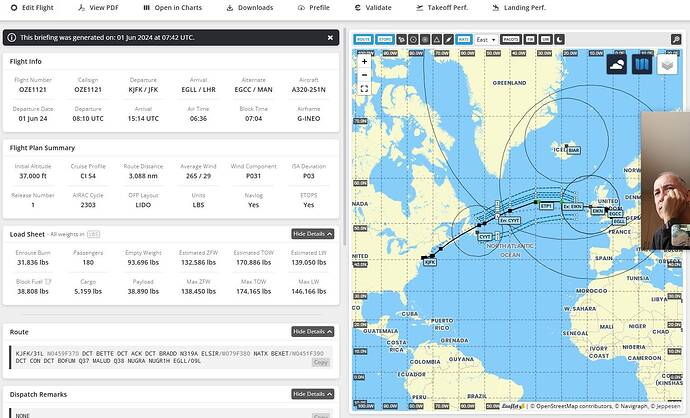The width and height of the screenshot is (690, 418).
Task: Click Prefile in the top toolbar
Action: point(314,8)
